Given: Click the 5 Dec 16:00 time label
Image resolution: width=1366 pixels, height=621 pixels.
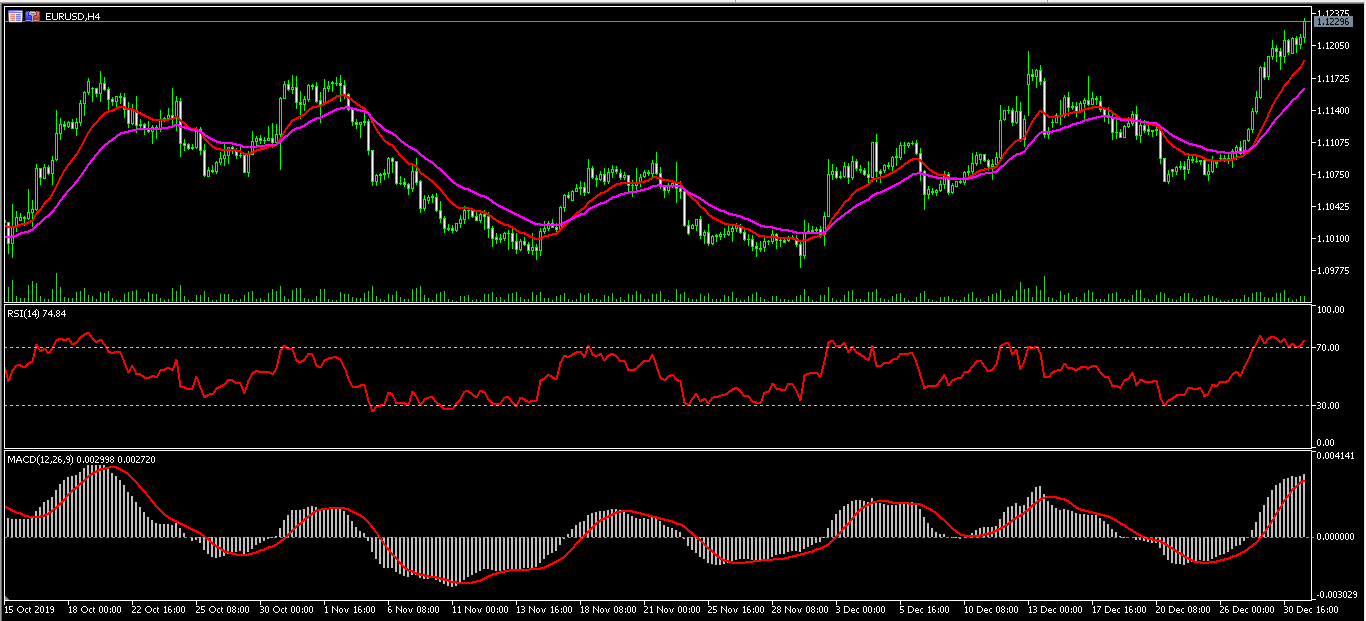Looking at the screenshot, I should point(926,608).
